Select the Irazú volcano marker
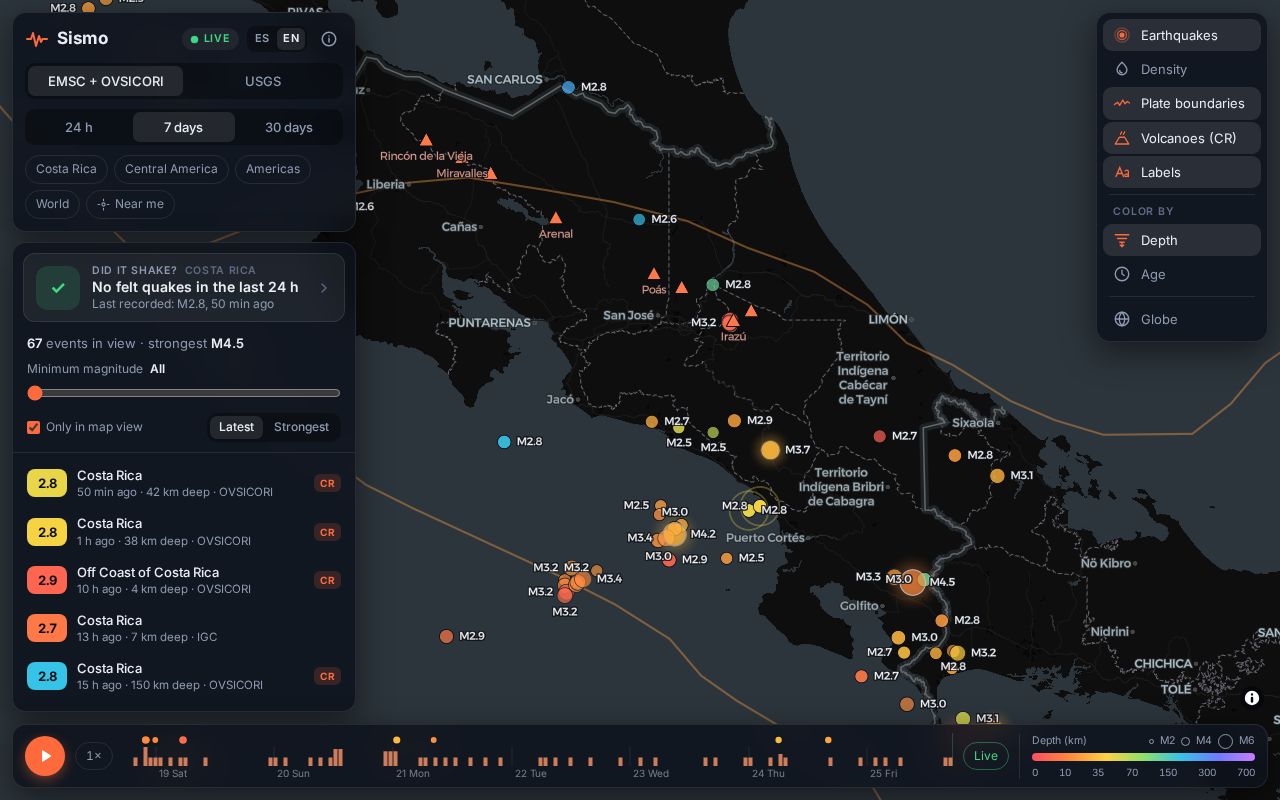The height and width of the screenshot is (800, 1280). 731,321
